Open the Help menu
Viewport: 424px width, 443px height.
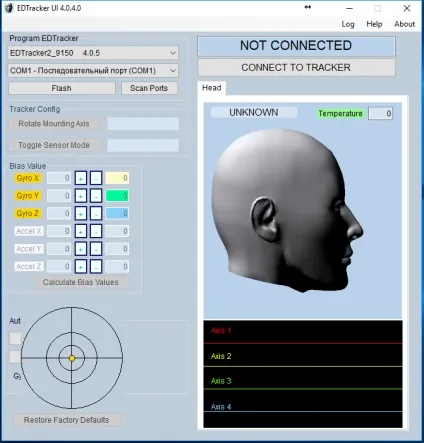tap(374, 24)
